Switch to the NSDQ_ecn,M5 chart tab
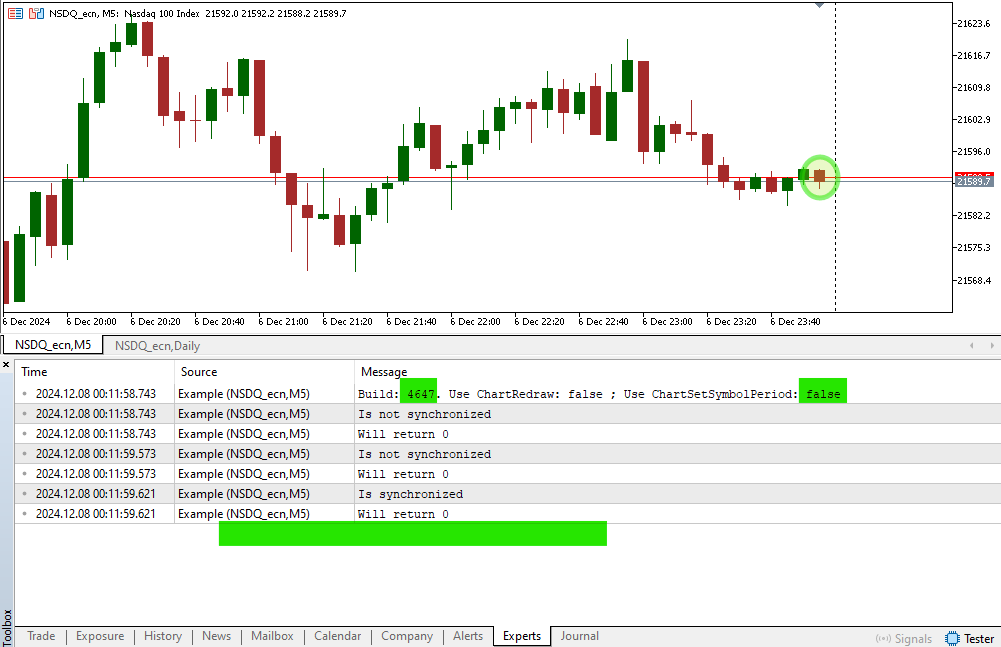 click(53, 345)
